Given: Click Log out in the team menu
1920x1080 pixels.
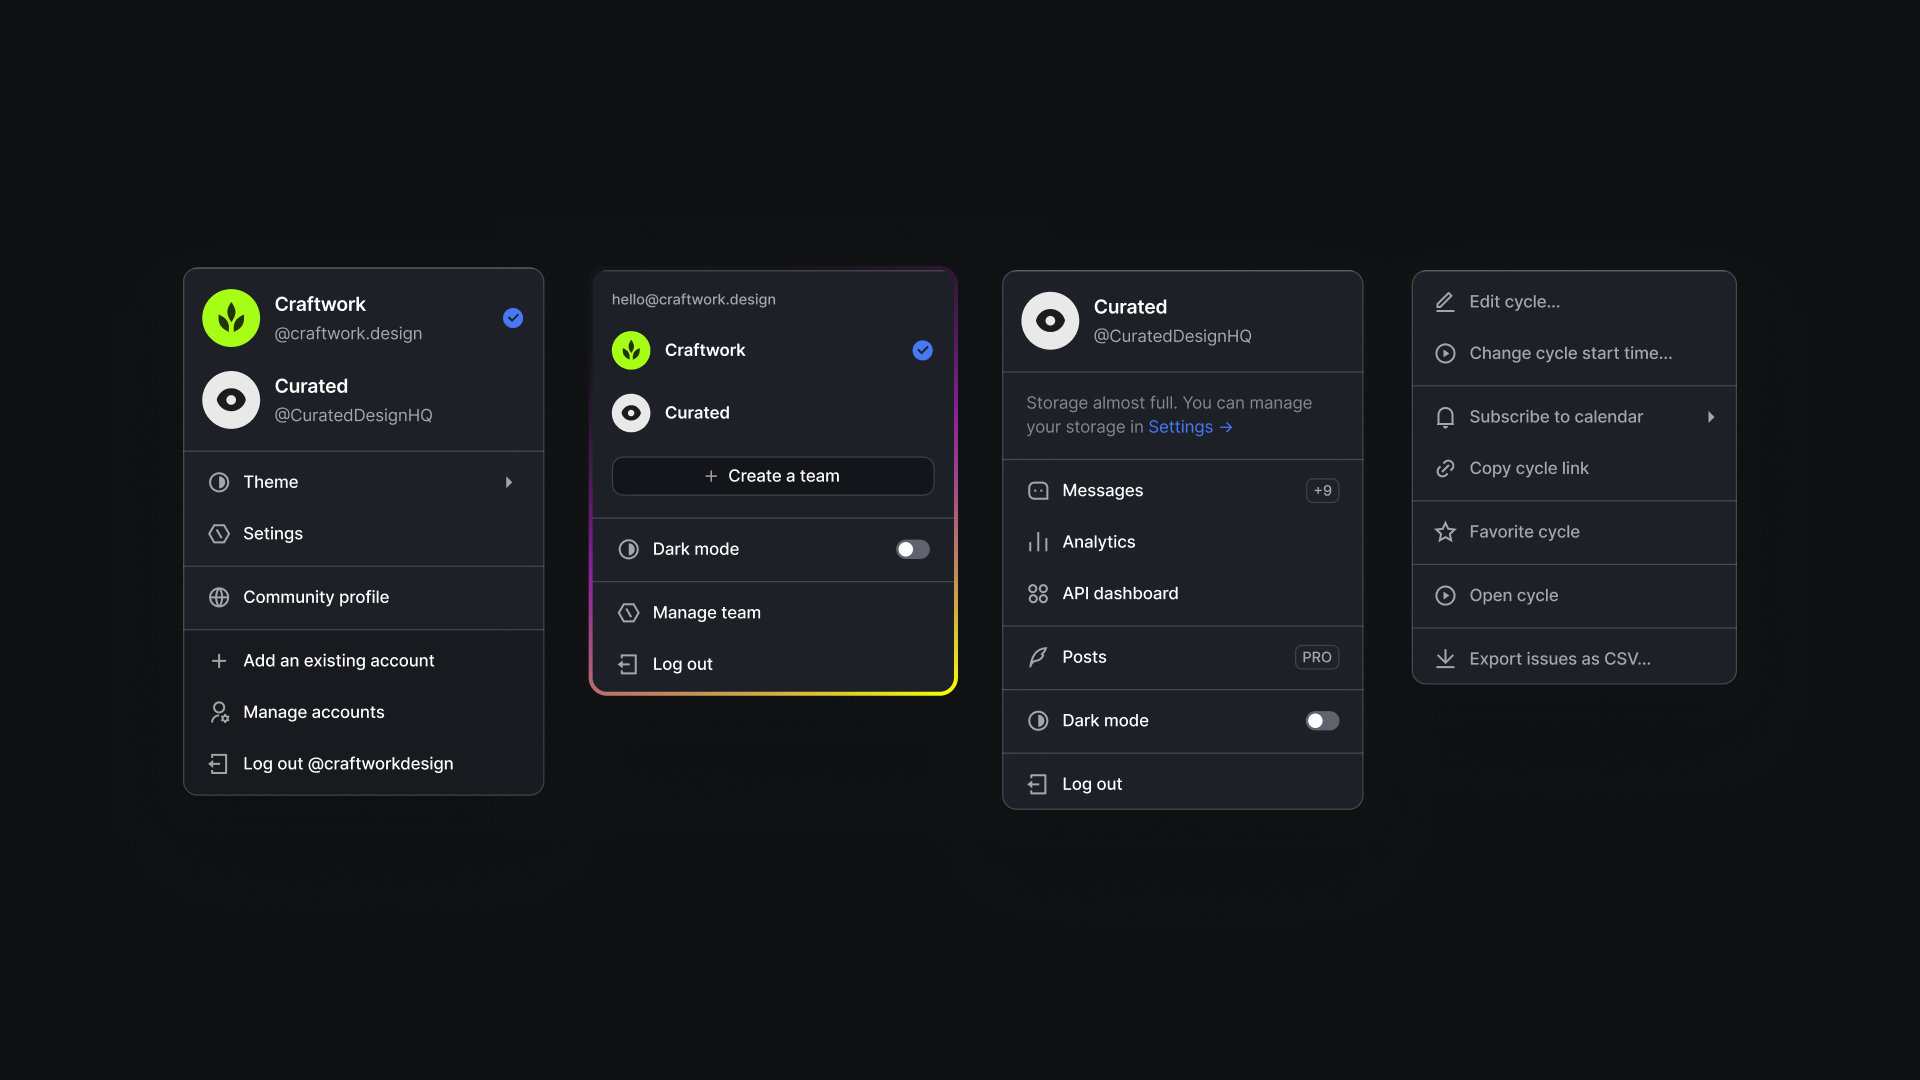Looking at the screenshot, I should [773, 664].
